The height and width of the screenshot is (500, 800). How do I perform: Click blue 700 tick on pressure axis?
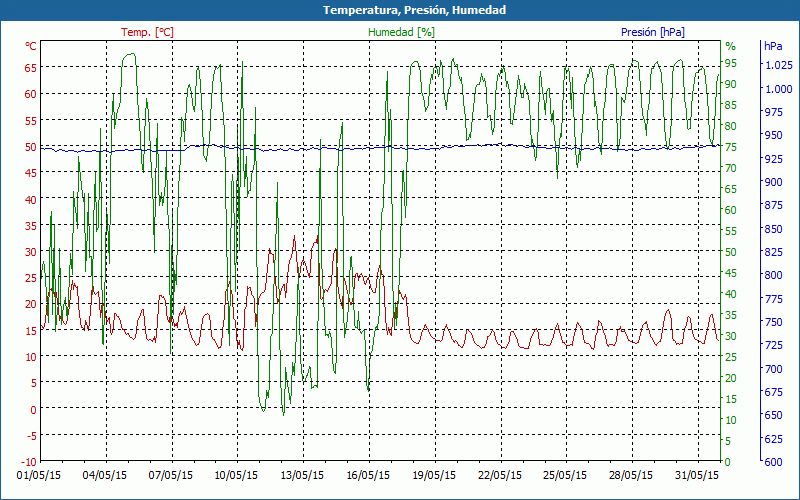[773, 368]
